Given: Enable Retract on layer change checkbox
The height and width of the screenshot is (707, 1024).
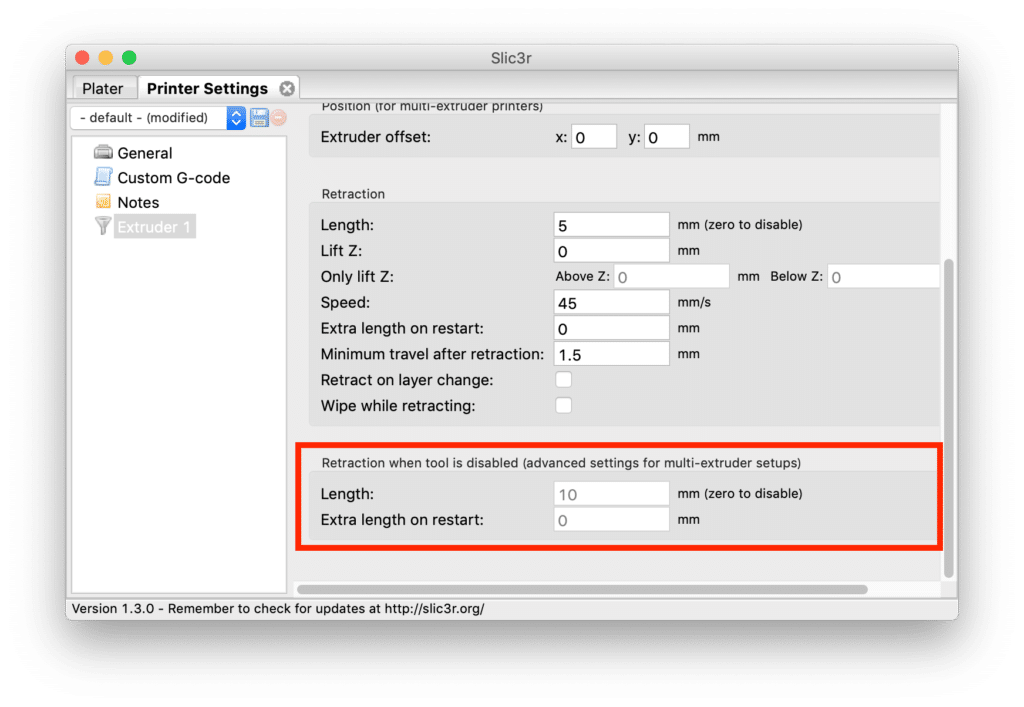Looking at the screenshot, I should pos(564,380).
